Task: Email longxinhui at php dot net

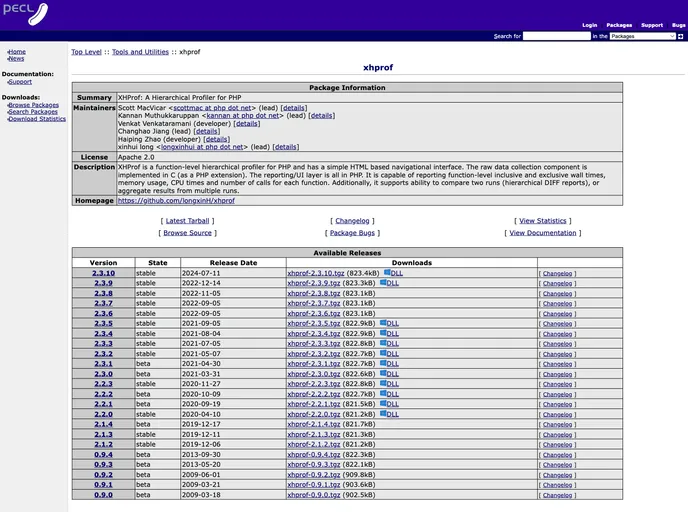Action: pos(202,147)
